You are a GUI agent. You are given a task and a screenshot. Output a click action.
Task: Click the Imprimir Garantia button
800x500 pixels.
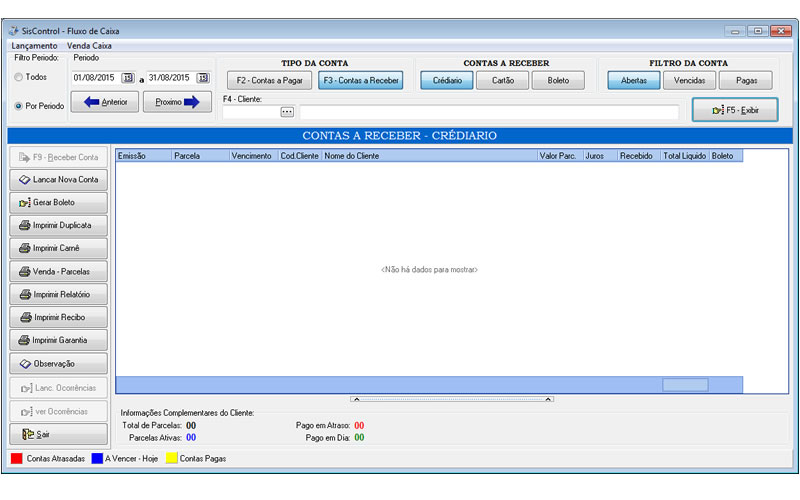click(58, 340)
